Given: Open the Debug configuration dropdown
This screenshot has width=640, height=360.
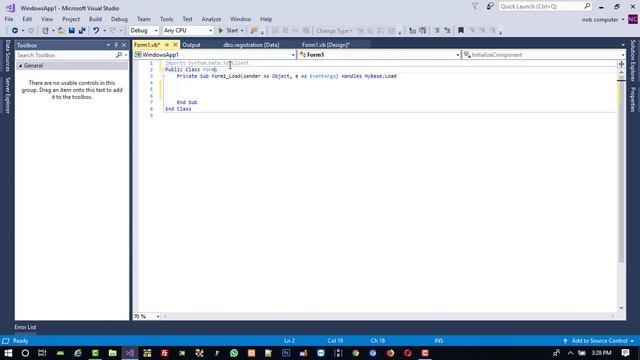Looking at the screenshot, I should [144, 31].
